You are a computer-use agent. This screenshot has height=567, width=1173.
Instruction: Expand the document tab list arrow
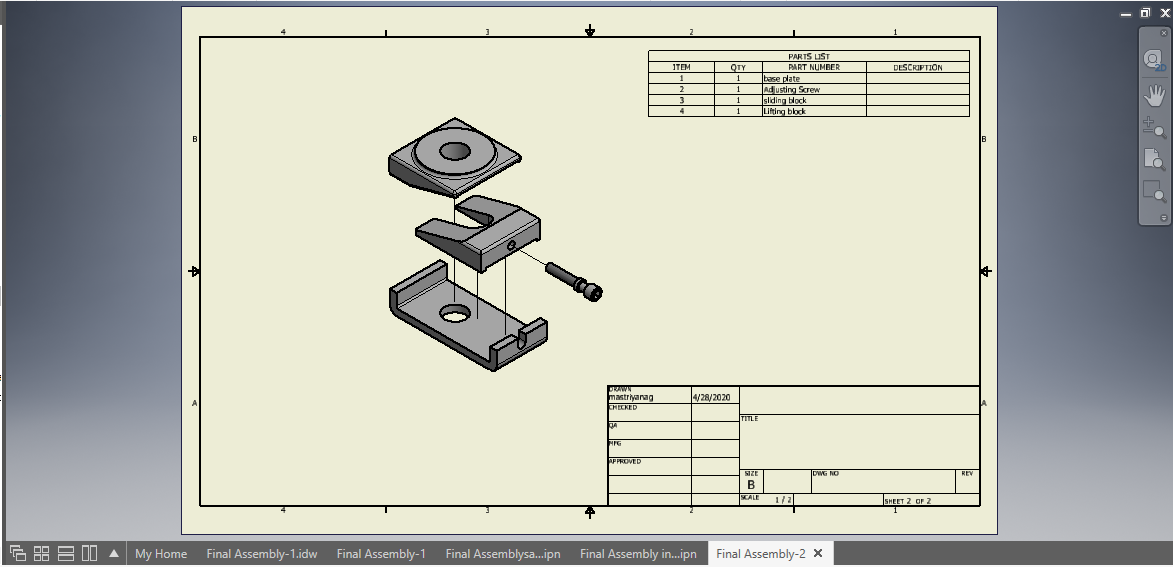114,554
